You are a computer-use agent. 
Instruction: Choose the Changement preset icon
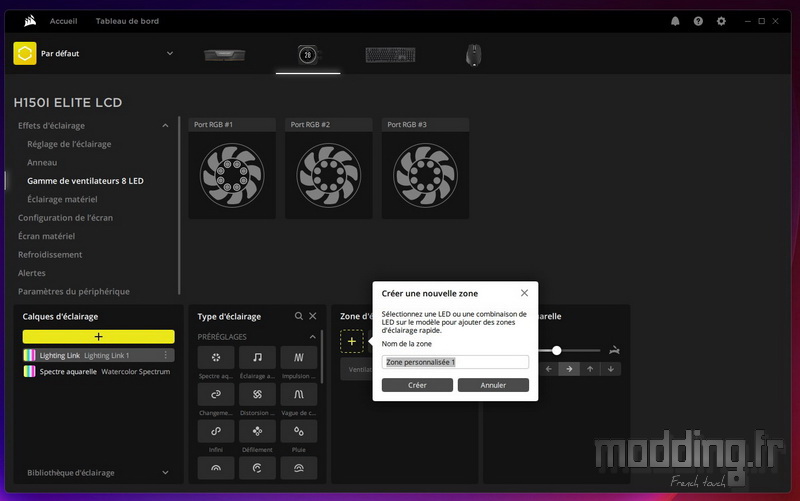click(x=216, y=394)
